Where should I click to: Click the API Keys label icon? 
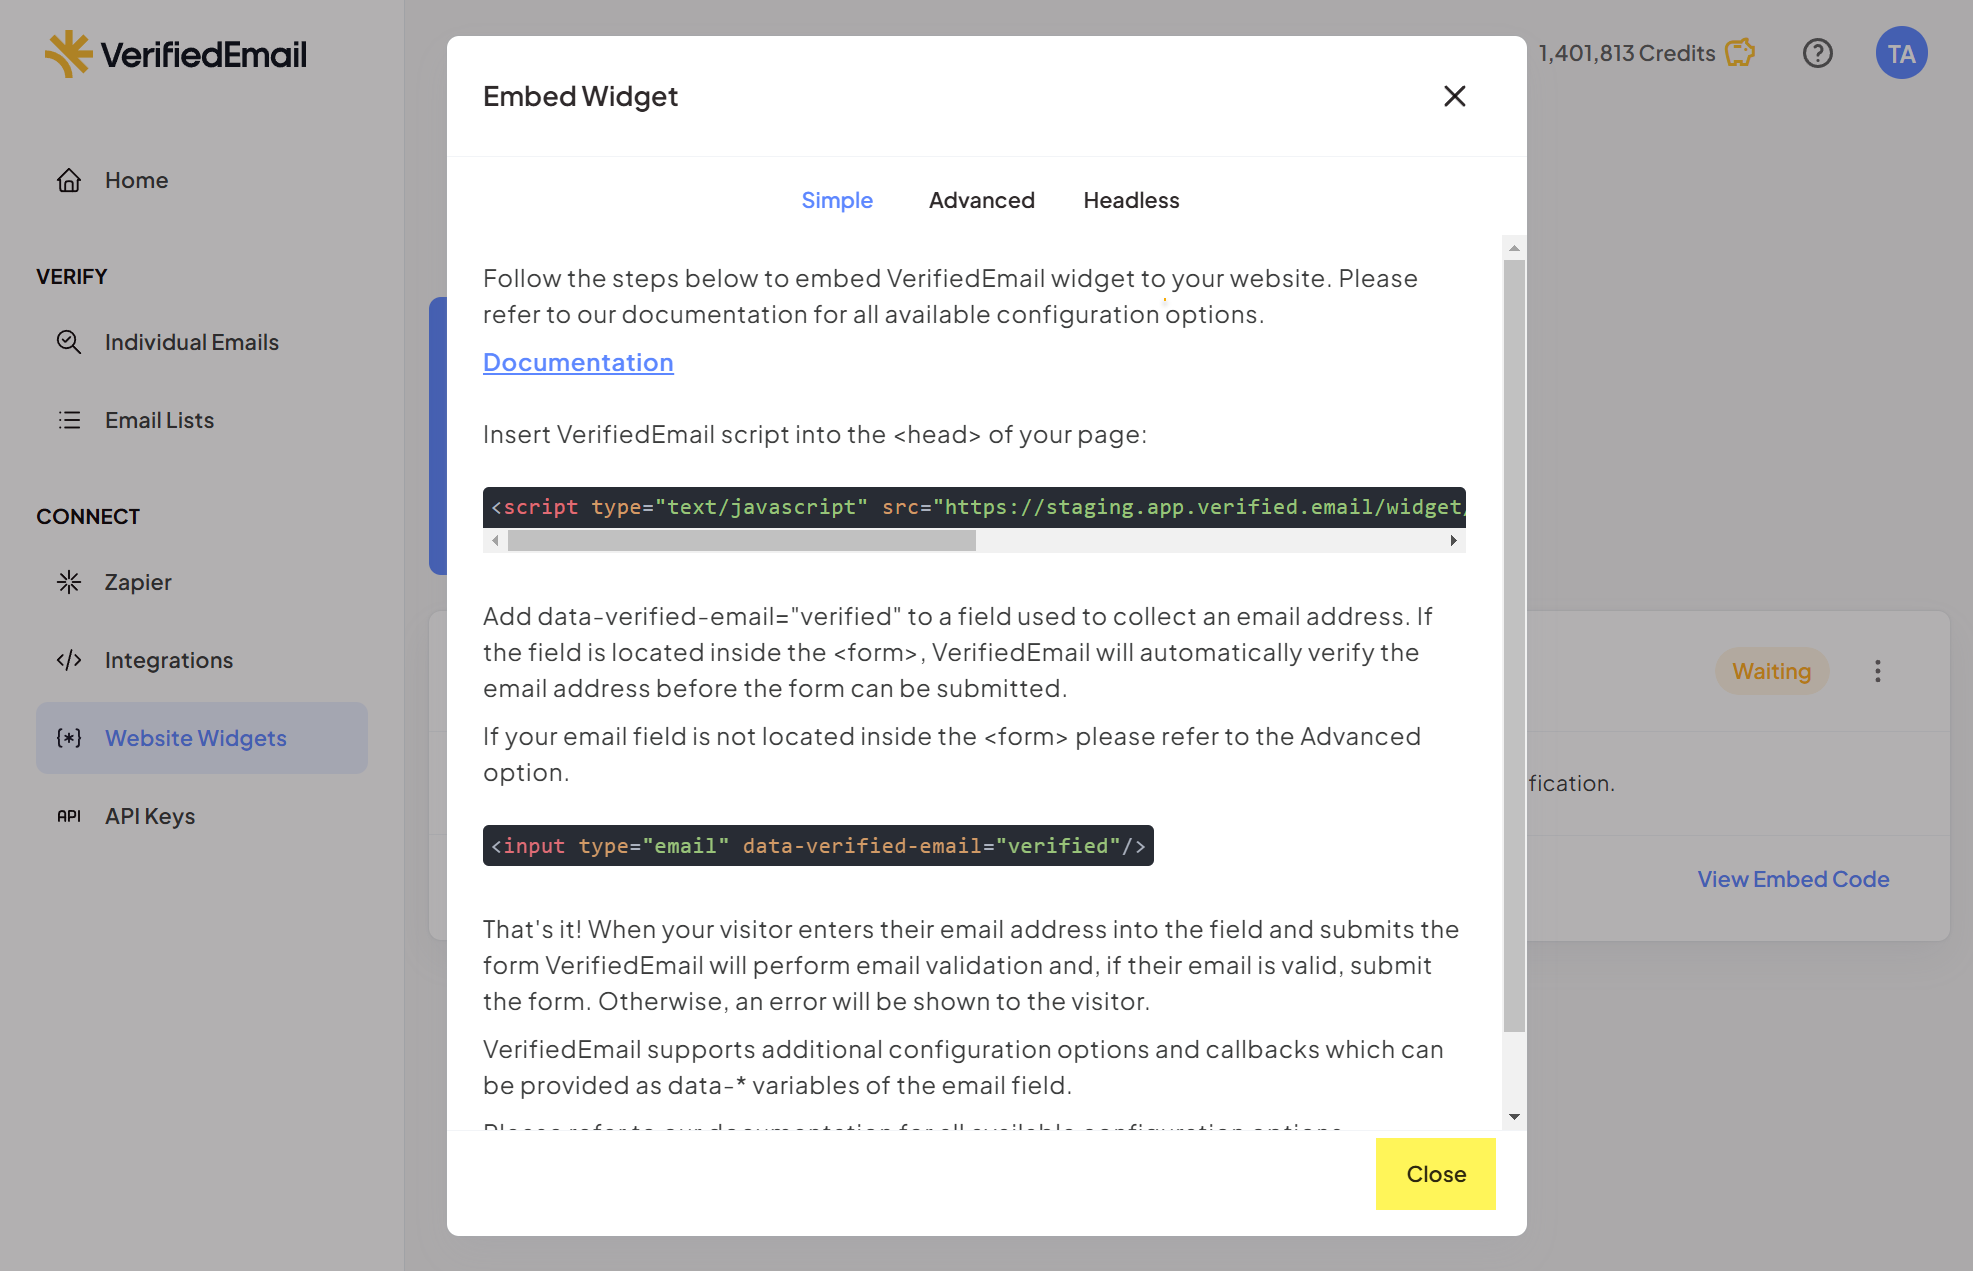69,815
